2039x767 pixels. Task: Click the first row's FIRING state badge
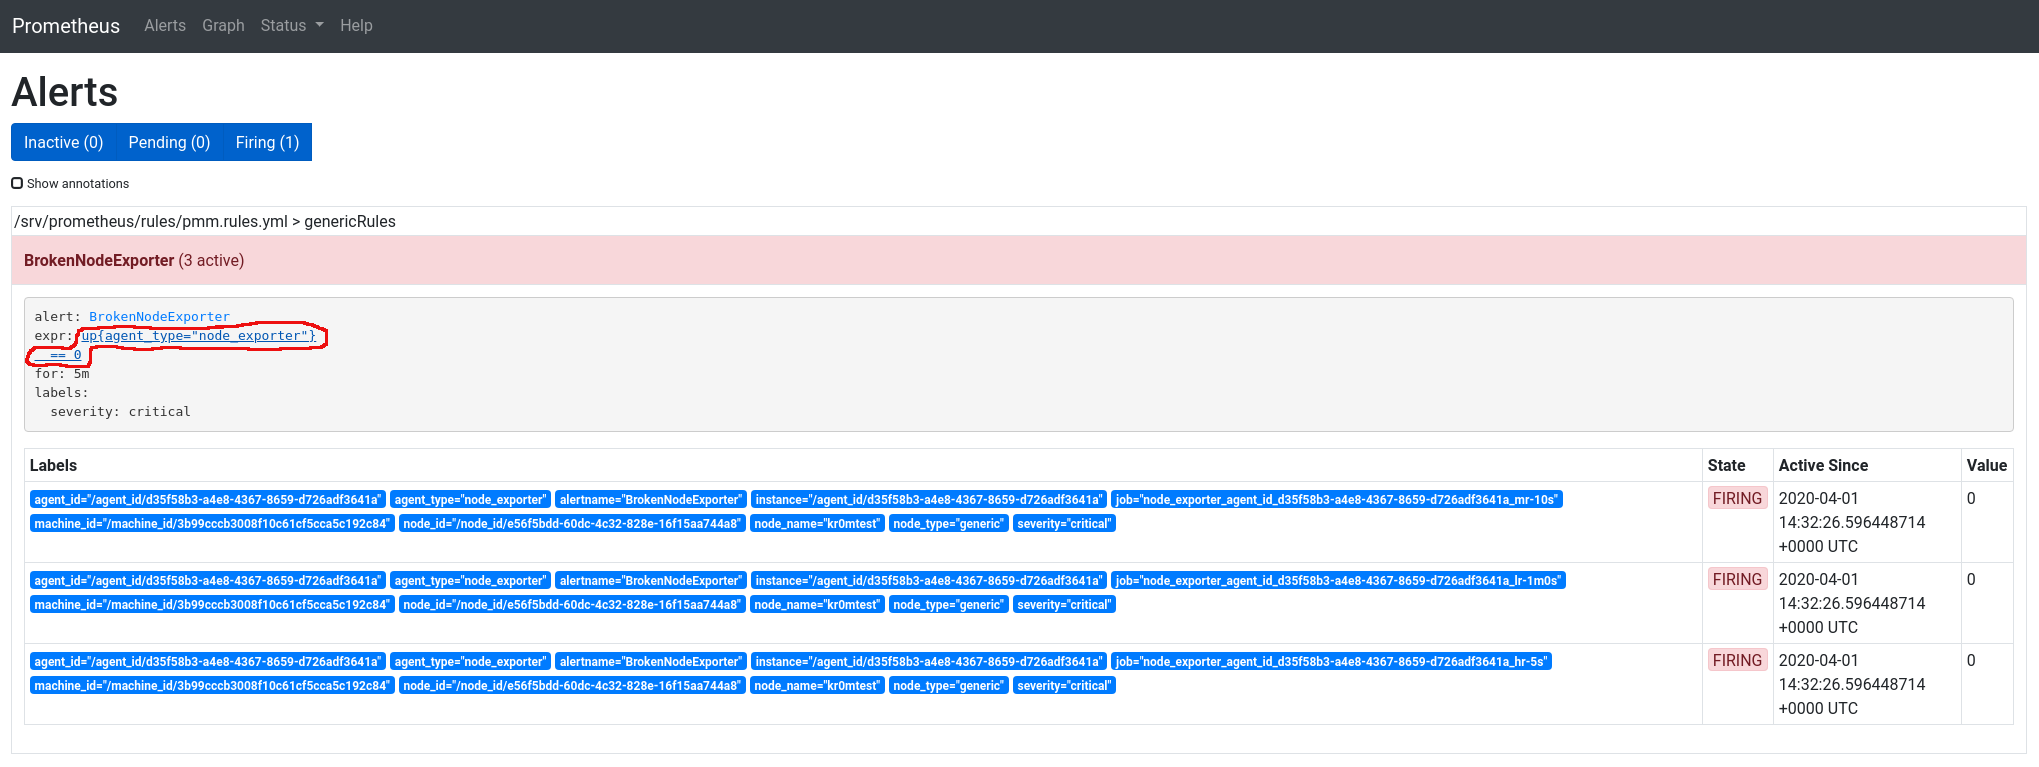[x=1737, y=498]
